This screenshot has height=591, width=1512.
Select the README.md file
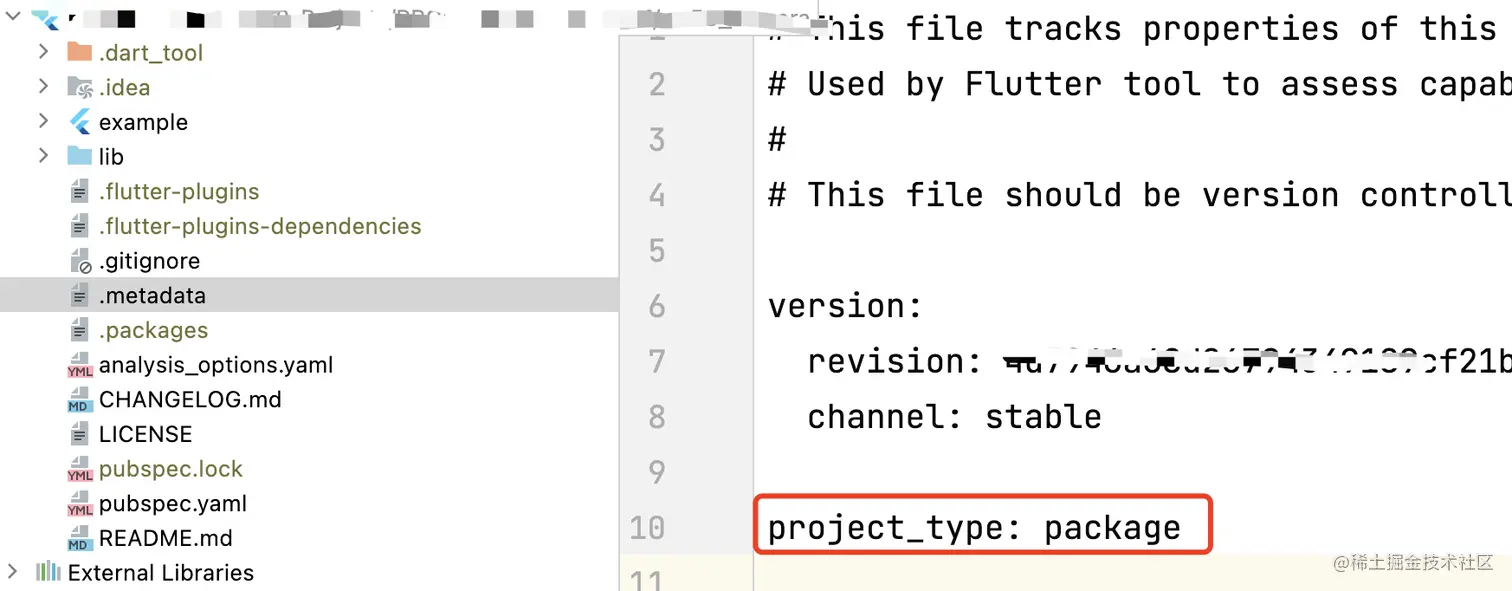coord(165,538)
